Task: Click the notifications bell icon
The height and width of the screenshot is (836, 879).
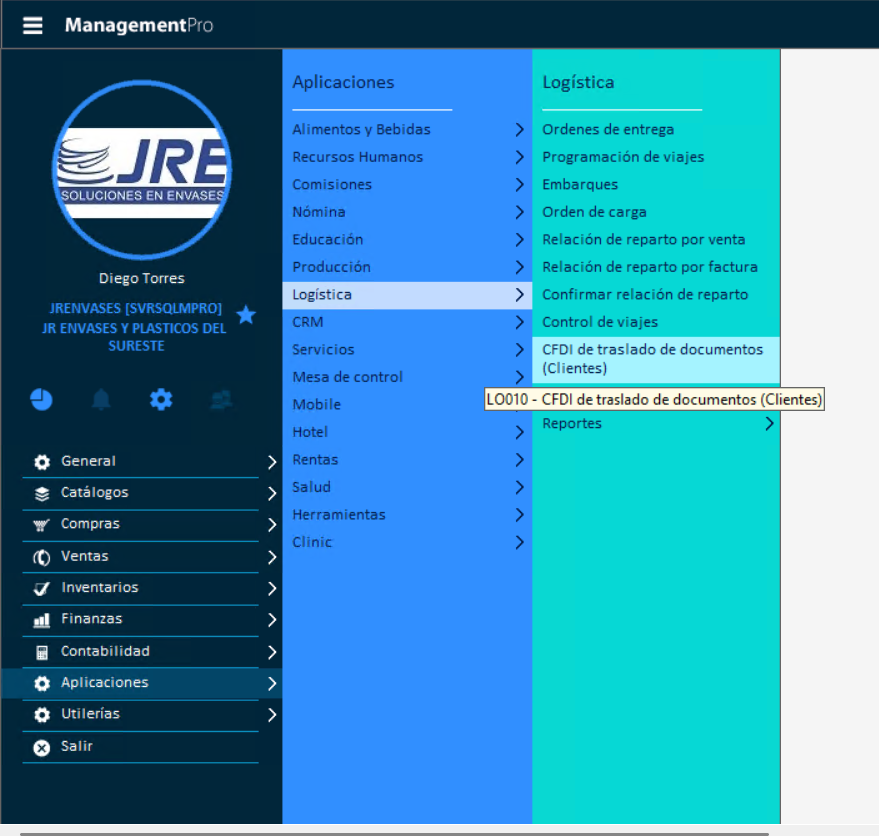Action: click(101, 400)
